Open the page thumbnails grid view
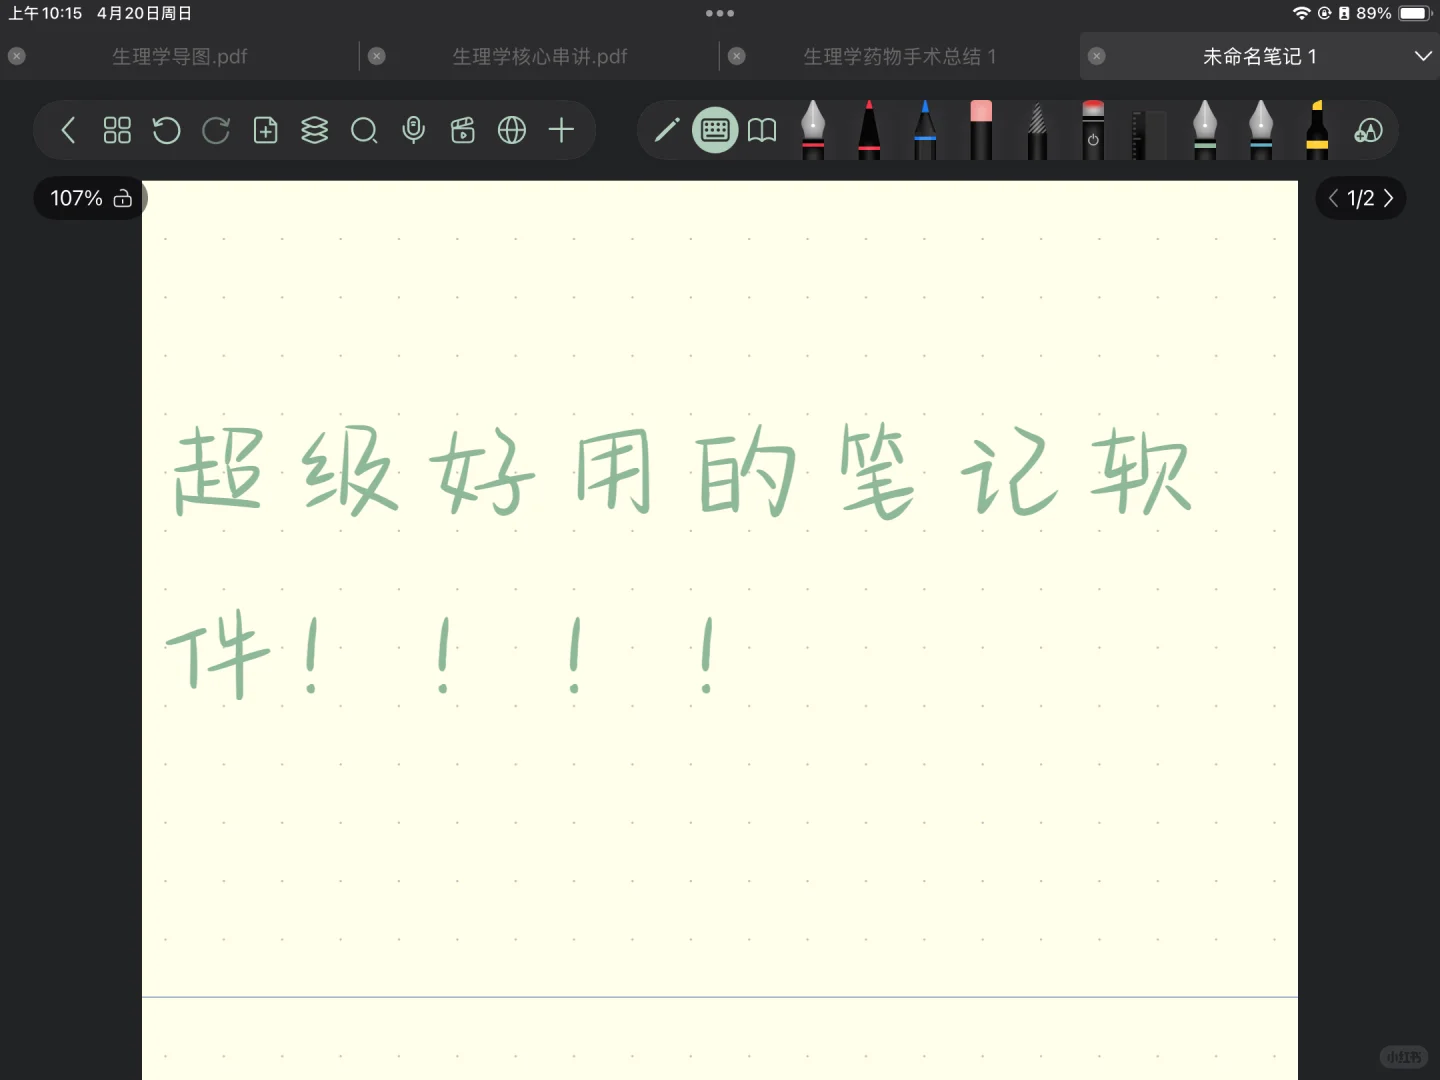Screen dimensions: 1440x1080 [x=117, y=130]
